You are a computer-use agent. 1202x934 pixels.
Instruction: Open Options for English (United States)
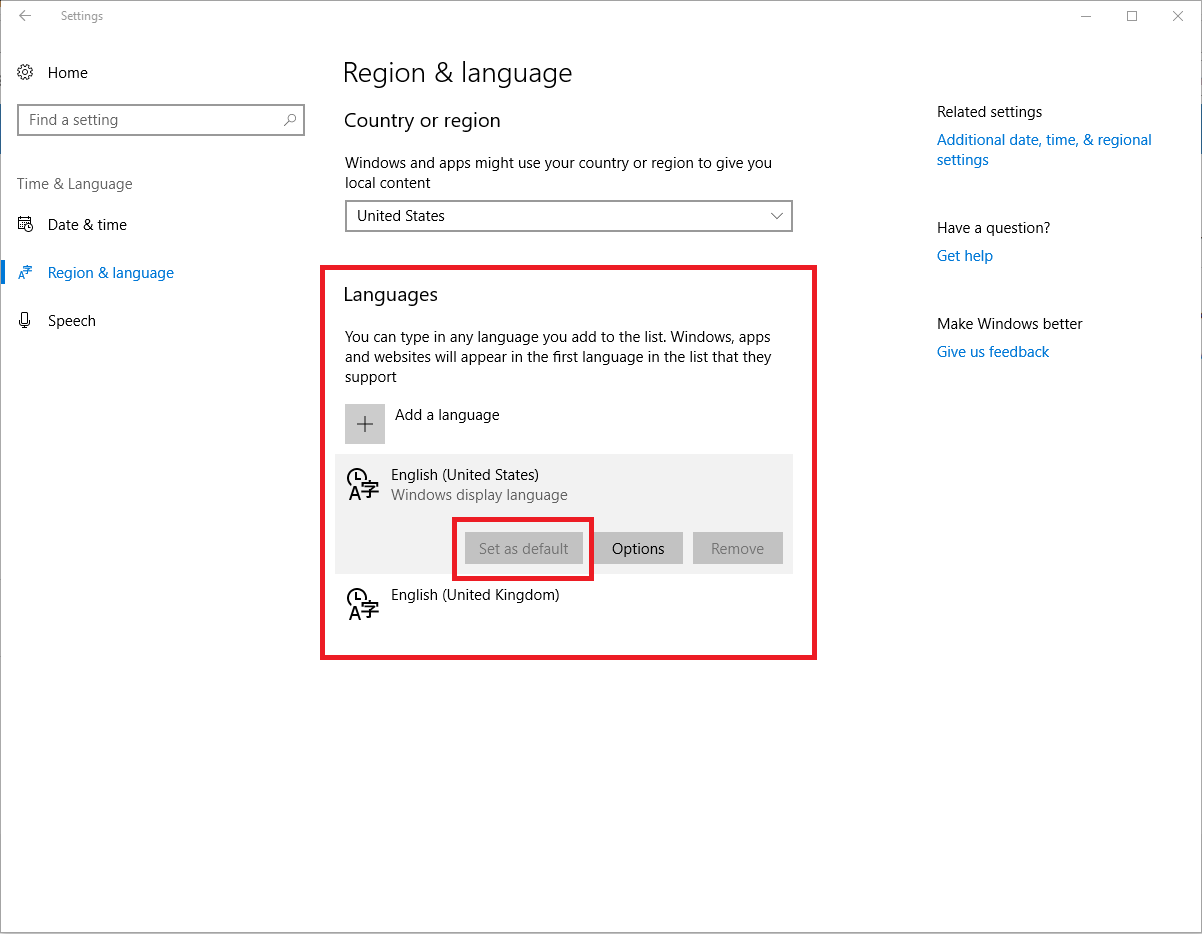point(638,548)
